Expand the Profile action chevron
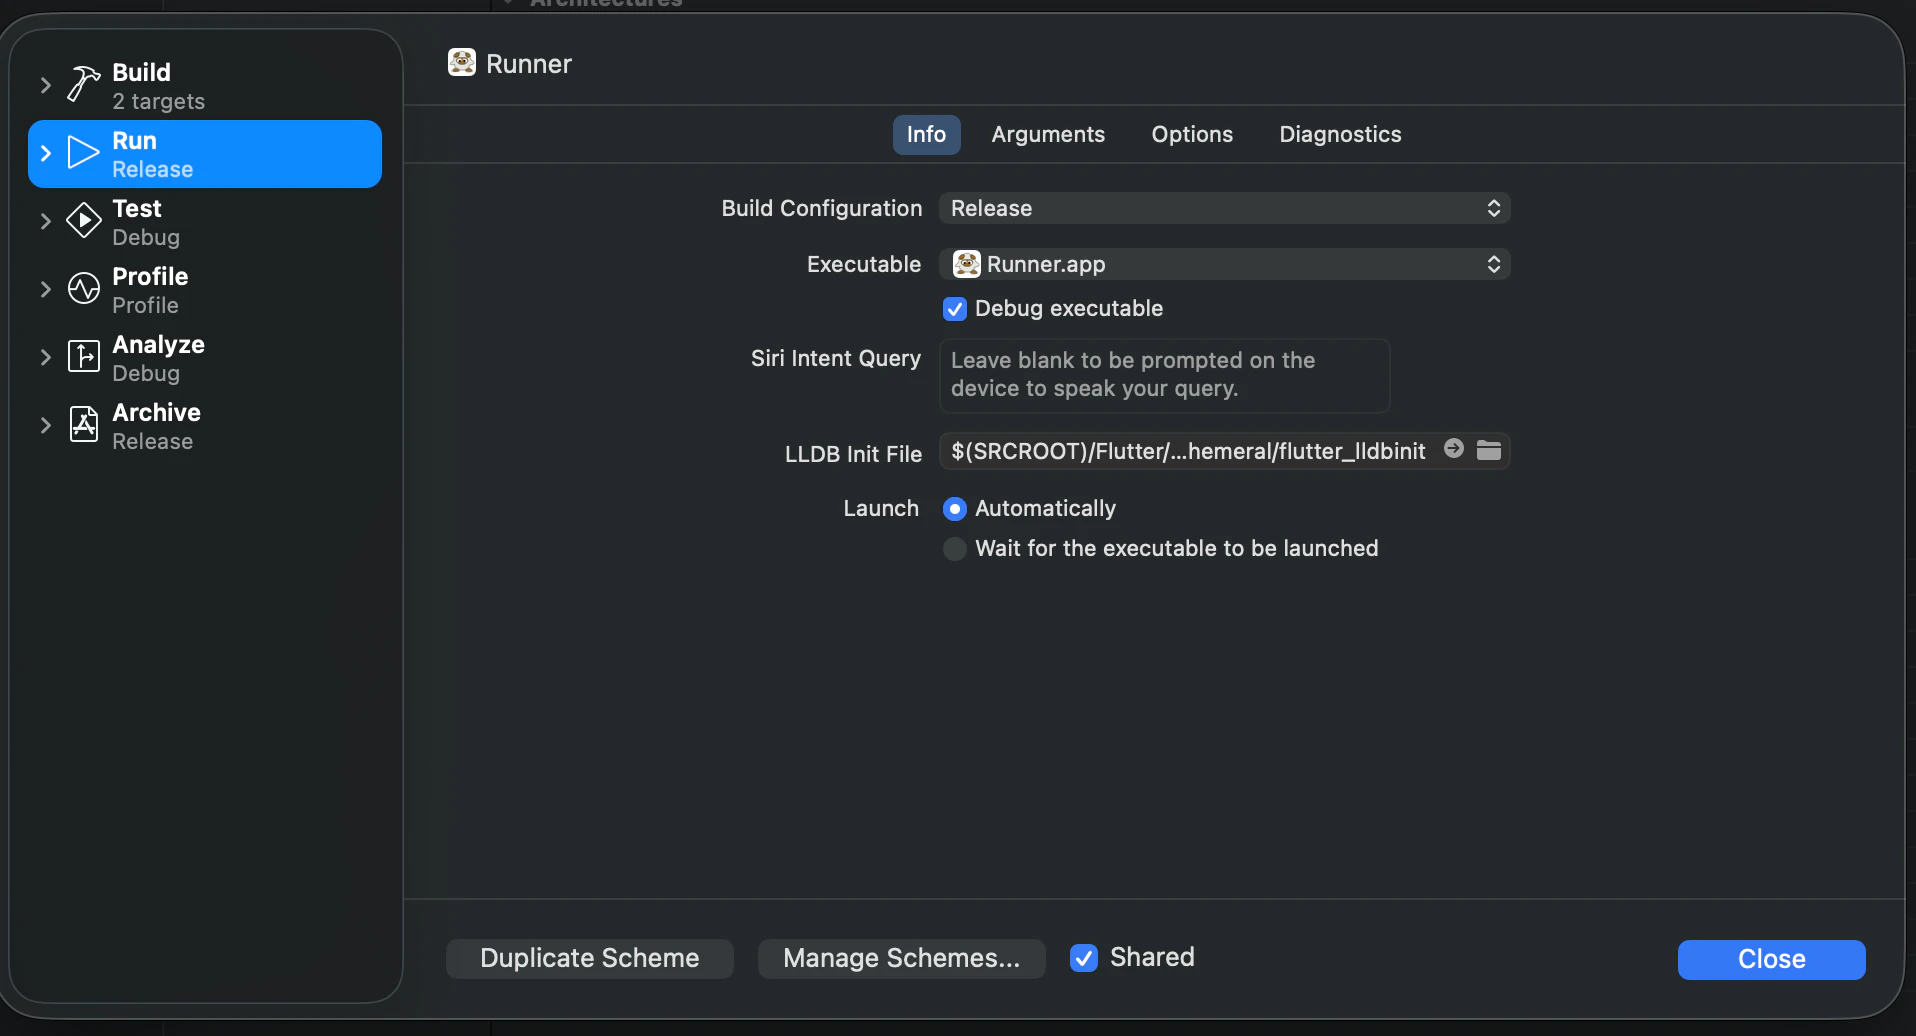This screenshot has width=1916, height=1036. coord(45,289)
